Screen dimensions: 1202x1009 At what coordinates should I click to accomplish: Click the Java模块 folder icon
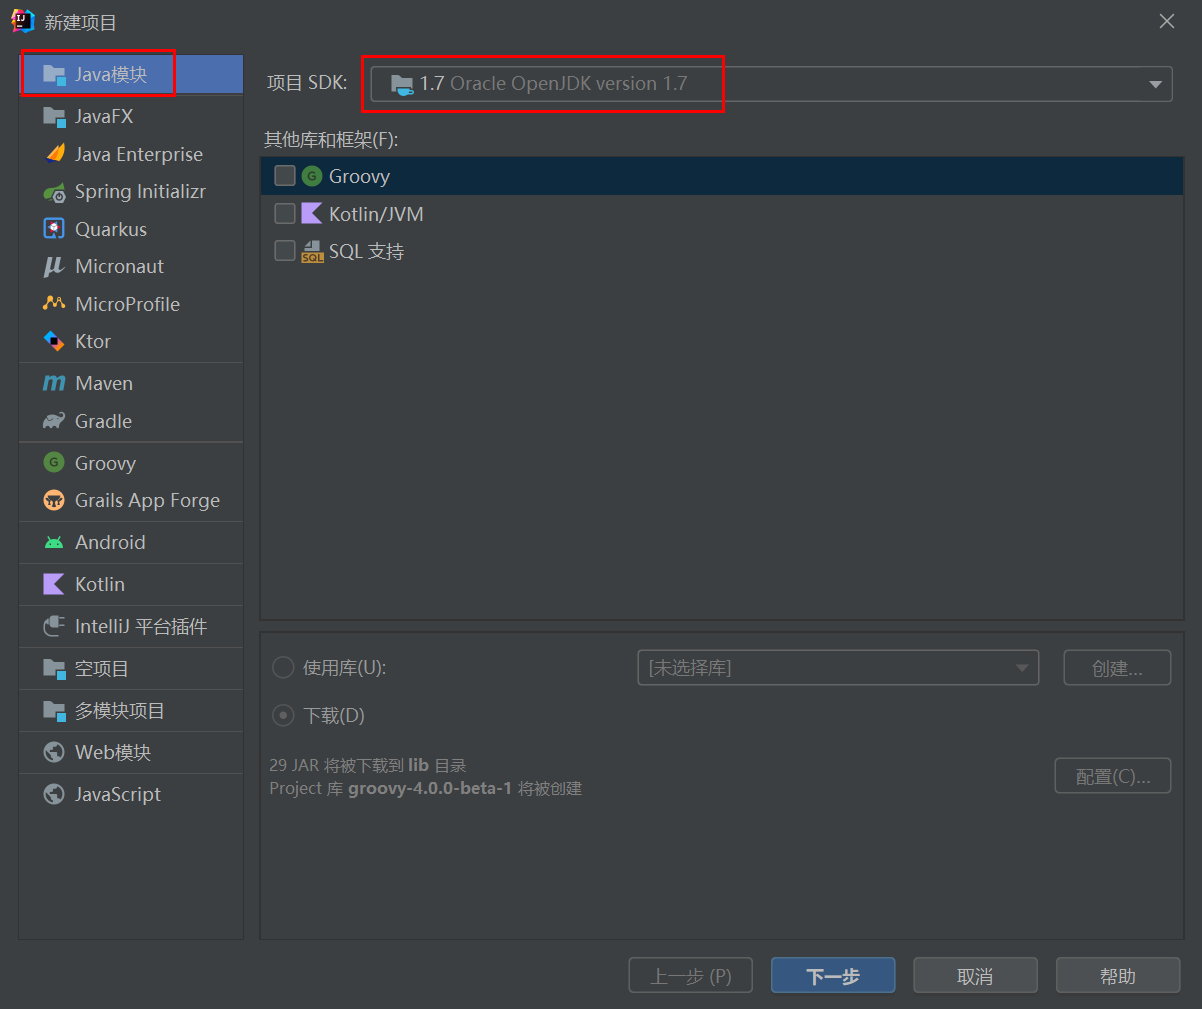pyautogui.click(x=54, y=75)
